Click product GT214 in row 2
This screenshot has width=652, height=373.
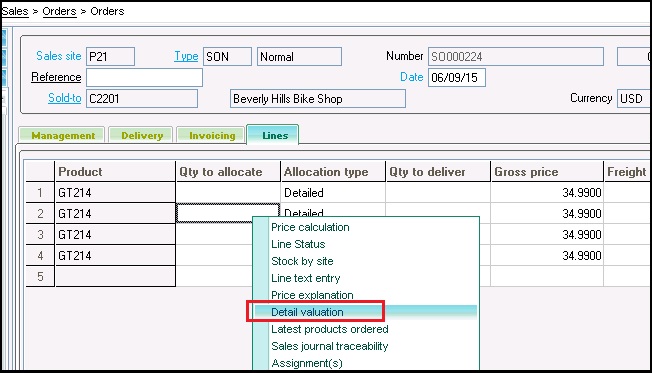pos(115,213)
